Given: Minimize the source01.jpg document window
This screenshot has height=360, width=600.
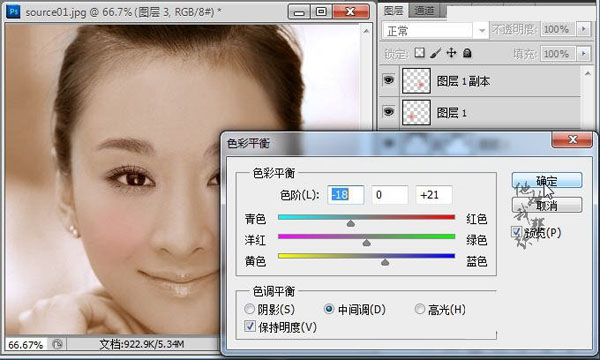Looking at the screenshot, I should coord(299,12).
